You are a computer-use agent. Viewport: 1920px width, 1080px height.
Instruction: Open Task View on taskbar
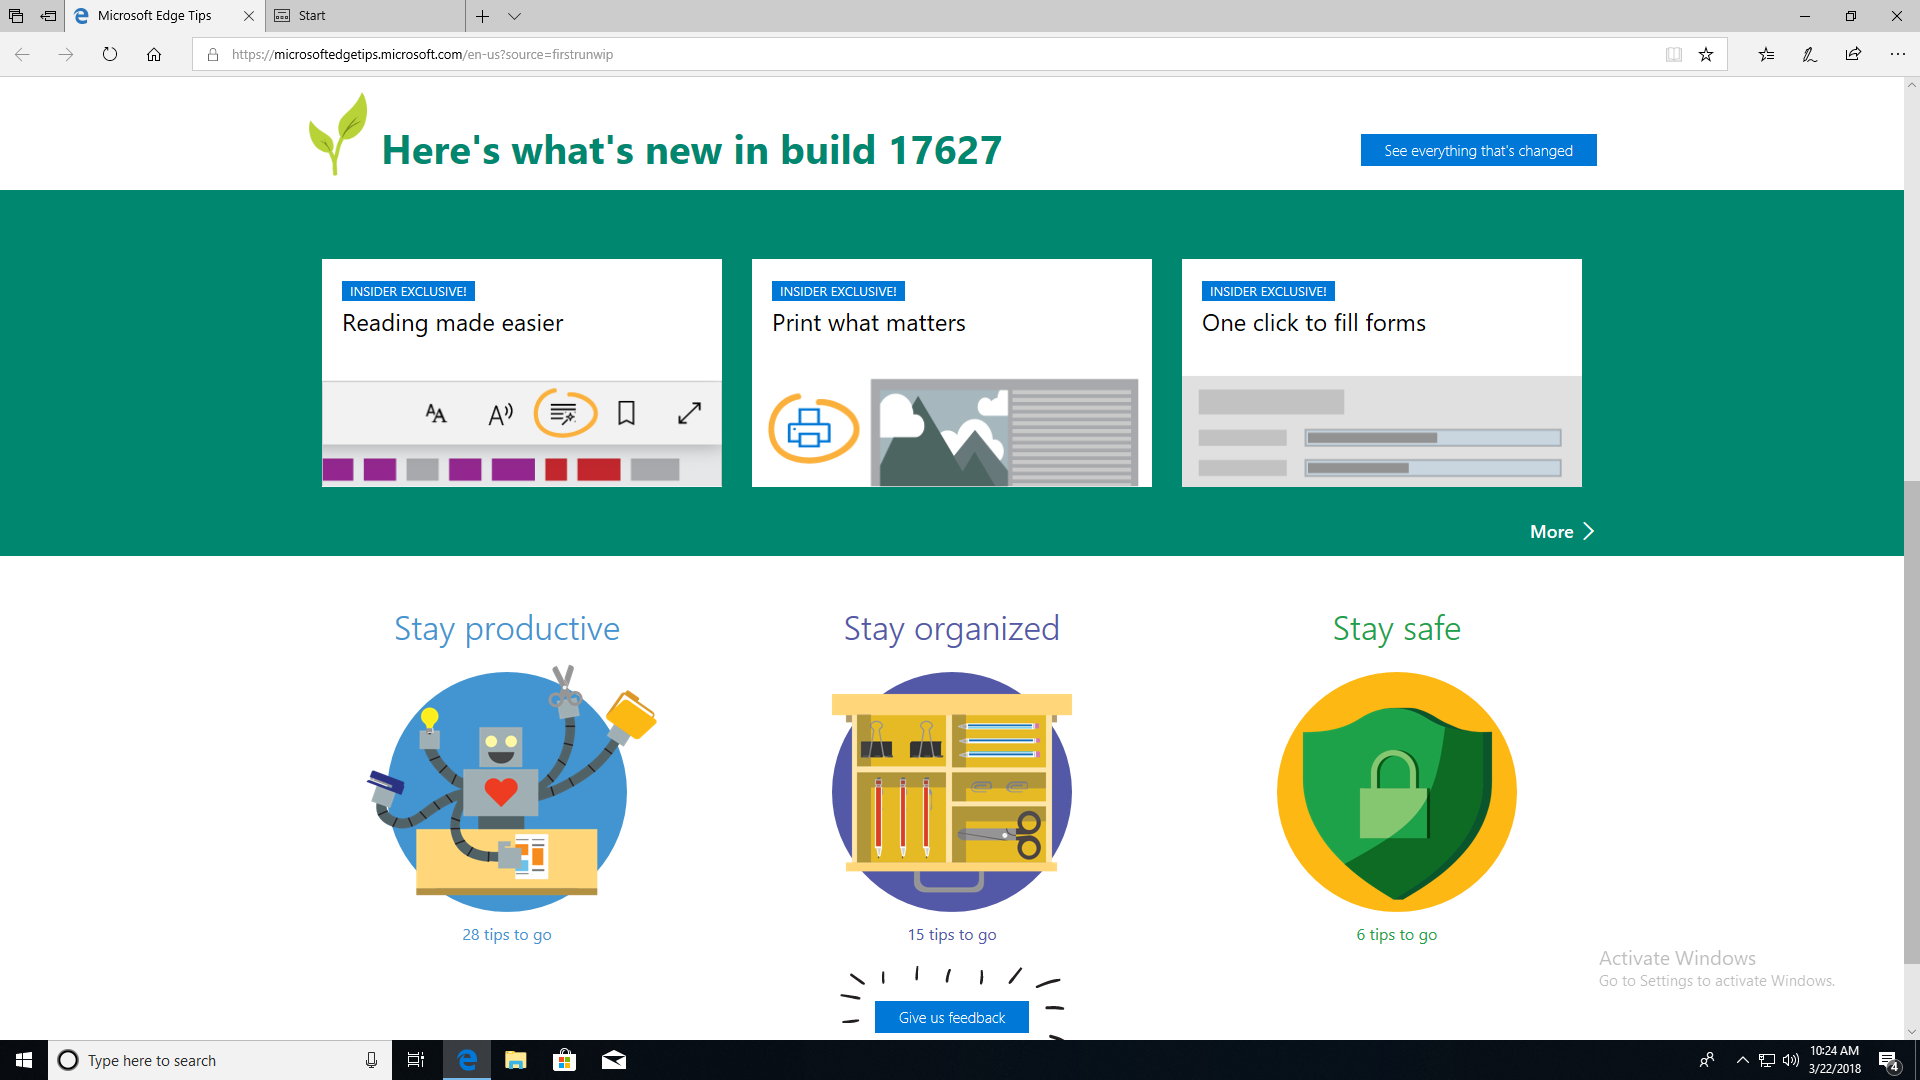[x=416, y=1060]
